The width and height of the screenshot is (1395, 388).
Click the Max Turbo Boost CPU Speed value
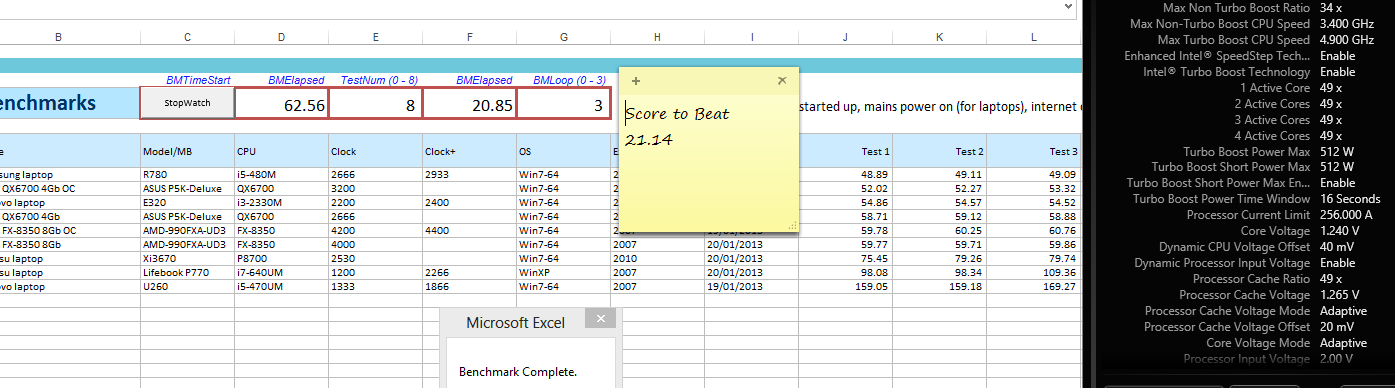(x=1347, y=39)
